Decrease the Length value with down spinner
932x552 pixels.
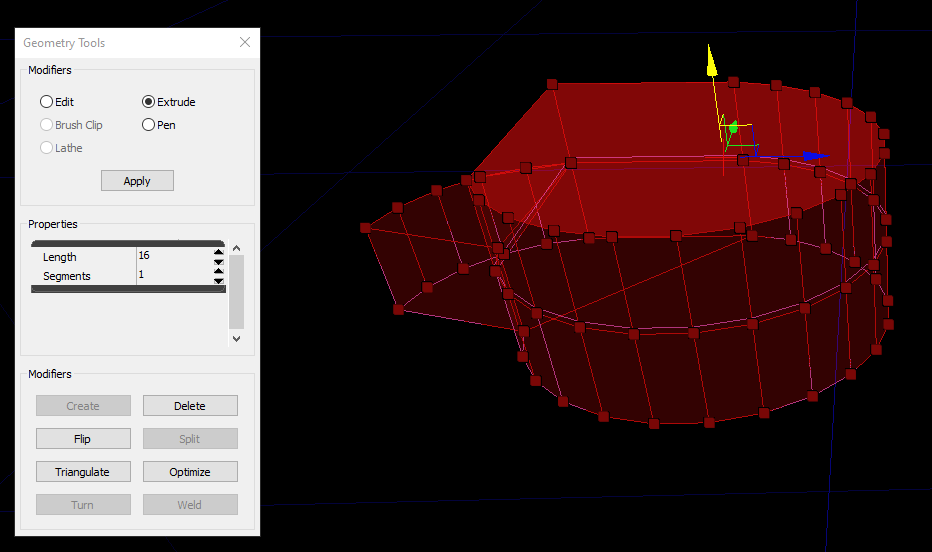tap(218, 262)
